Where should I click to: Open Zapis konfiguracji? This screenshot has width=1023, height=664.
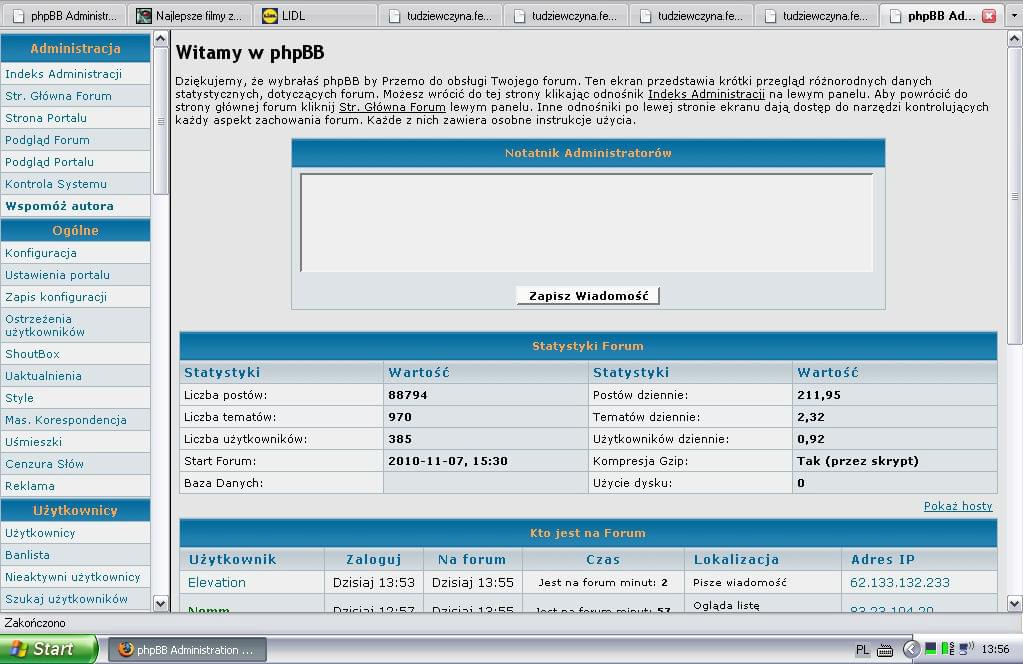point(55,297)
